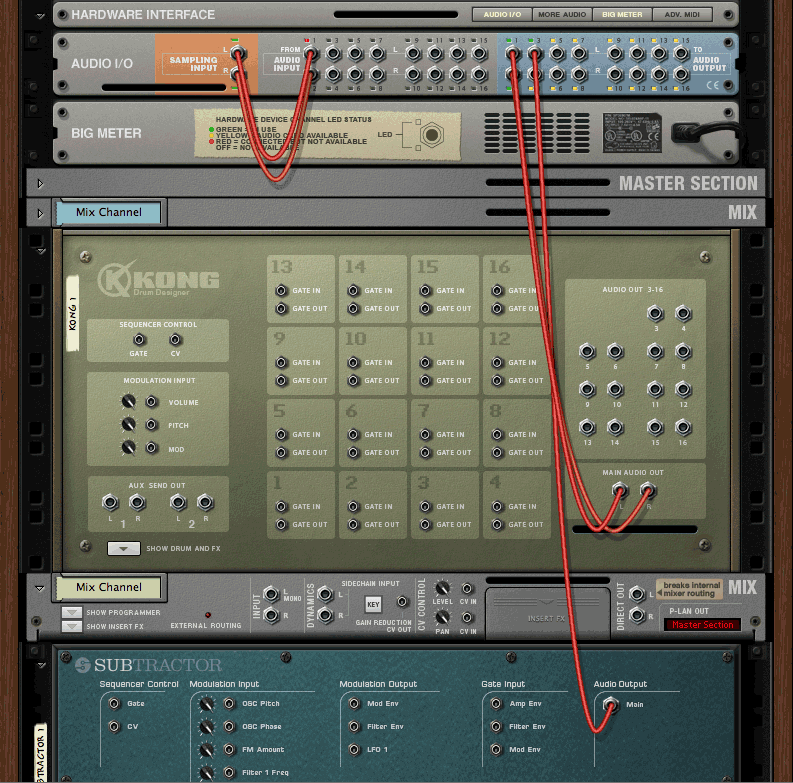
Task: Switch to the AUDIO I/O tab
Action: [502, 15]
